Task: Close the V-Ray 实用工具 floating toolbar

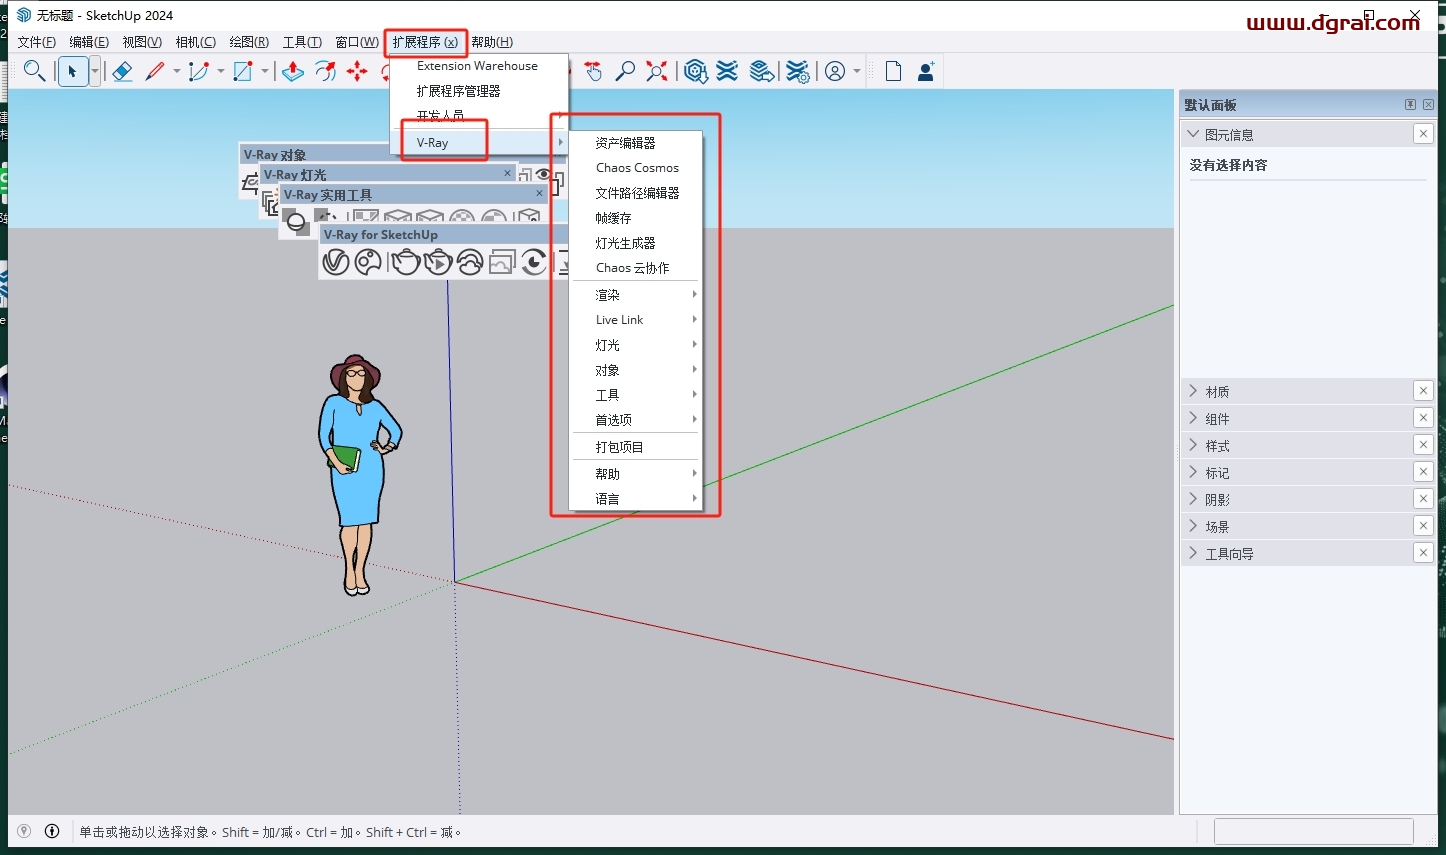Action: [540, 193]
